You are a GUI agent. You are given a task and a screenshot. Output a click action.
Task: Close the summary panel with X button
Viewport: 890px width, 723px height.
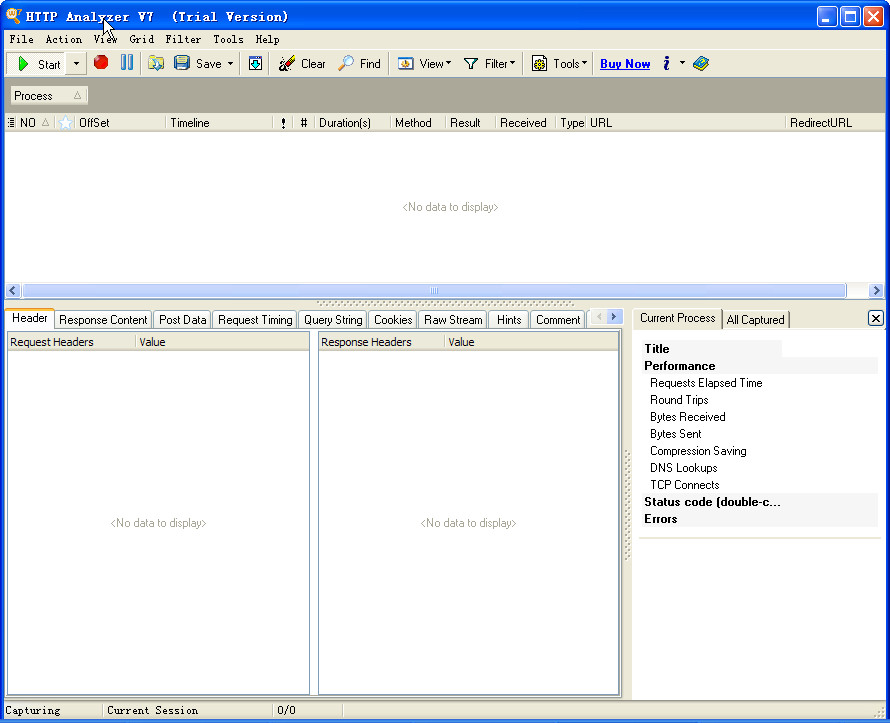pos(875,318)
